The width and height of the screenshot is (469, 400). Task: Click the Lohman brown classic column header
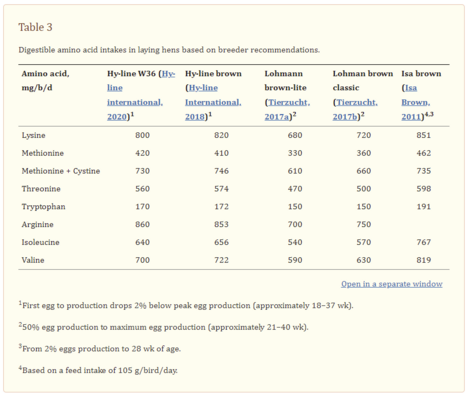click(363, 81)
